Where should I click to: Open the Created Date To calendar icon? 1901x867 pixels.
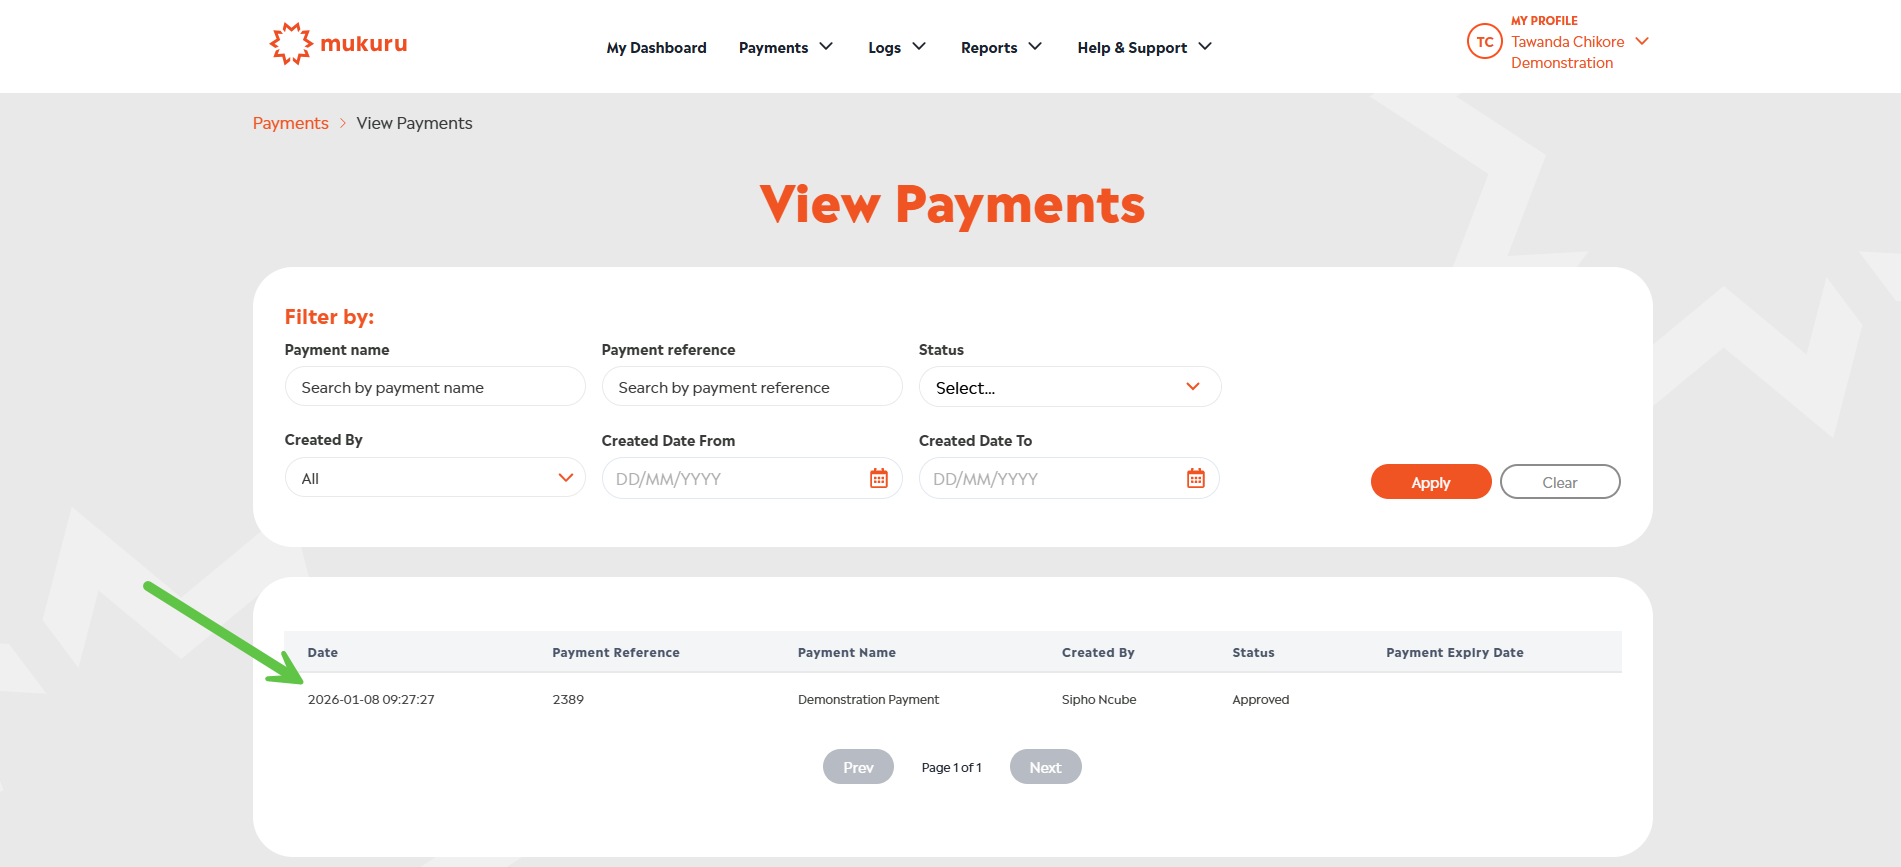coord(1195,479)
